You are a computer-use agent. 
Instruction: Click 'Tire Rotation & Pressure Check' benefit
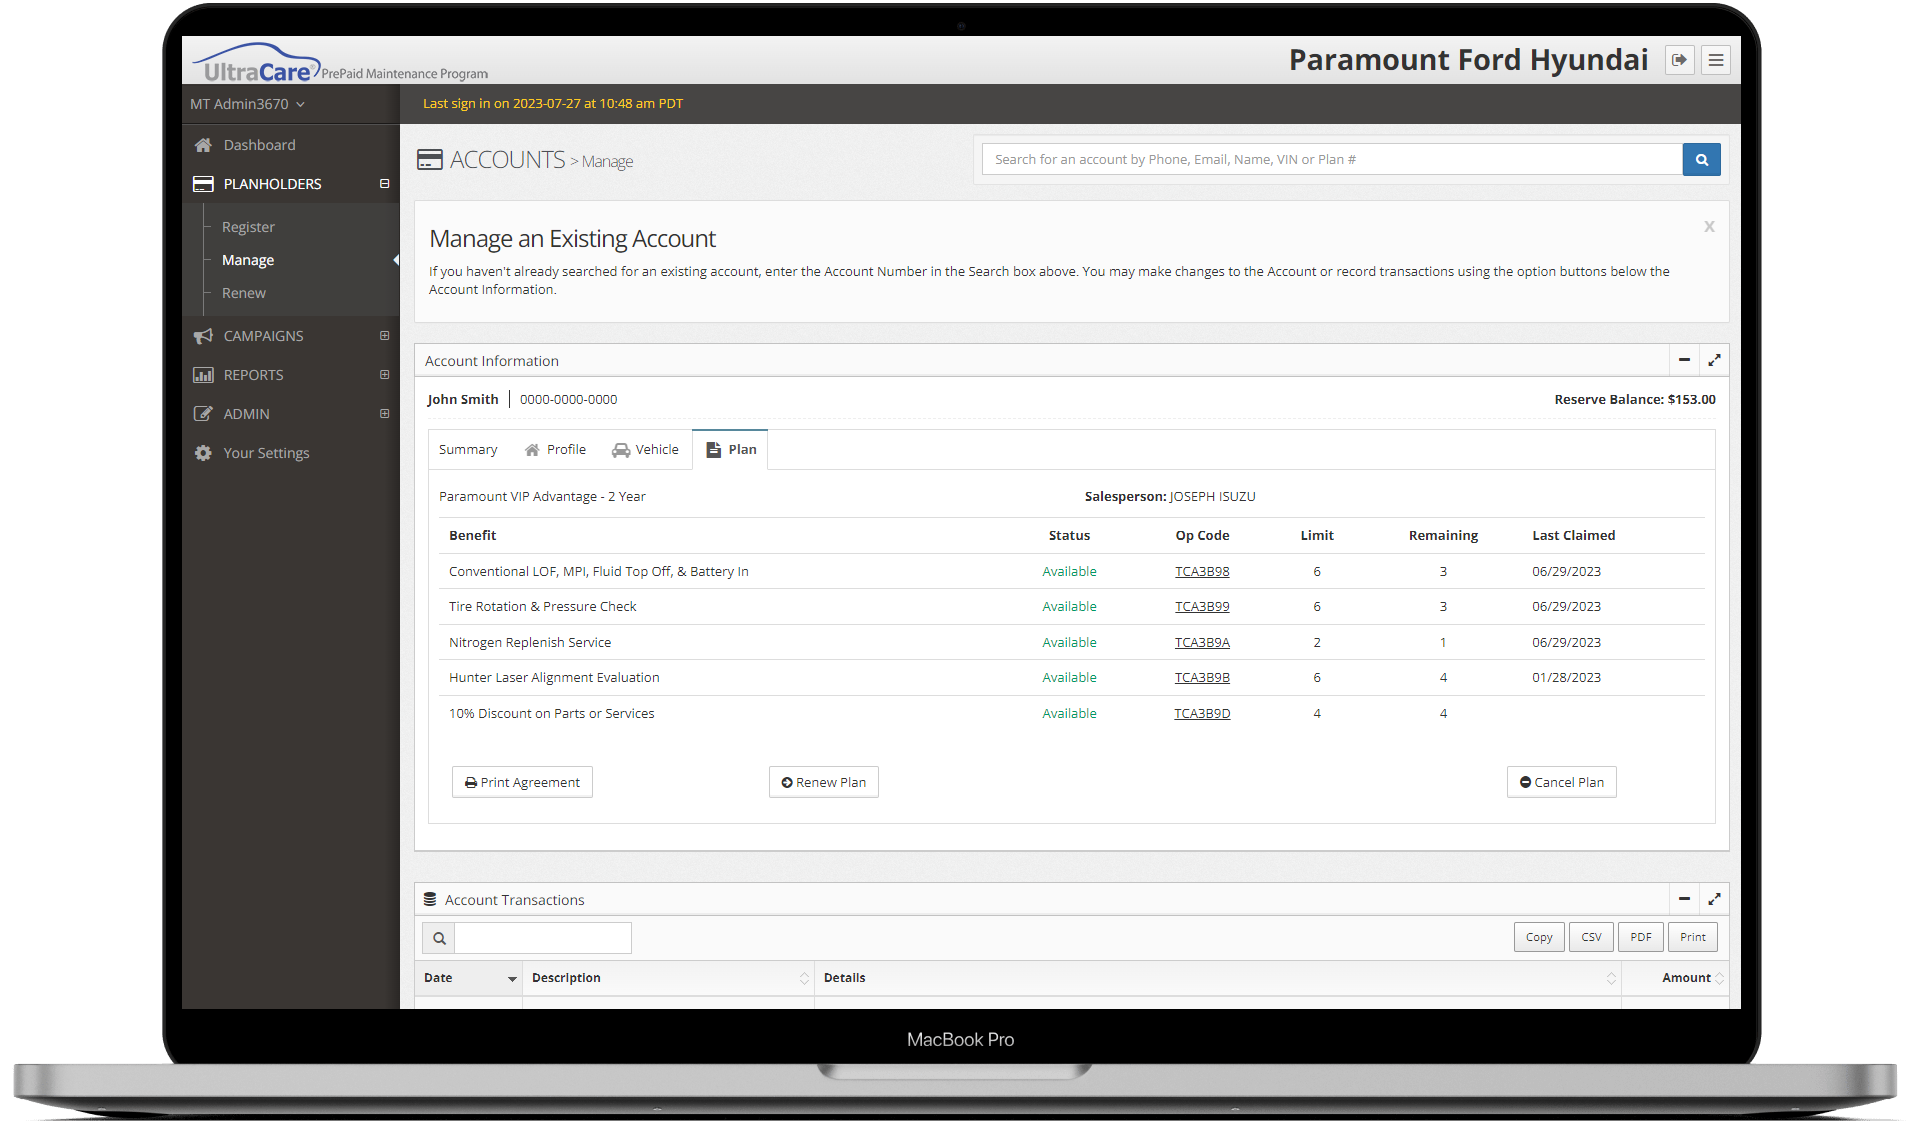click(543, 607)
